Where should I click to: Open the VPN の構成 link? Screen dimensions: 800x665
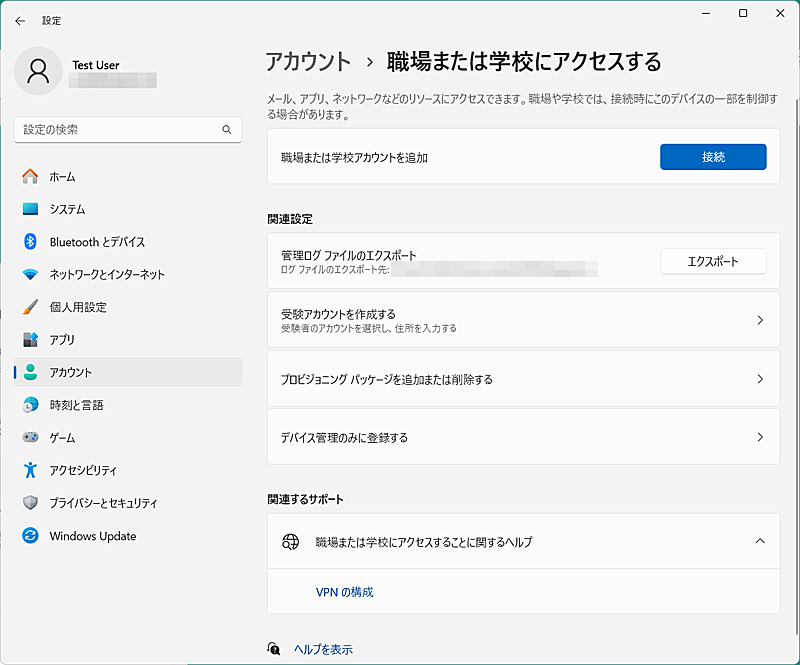(344, 592)
